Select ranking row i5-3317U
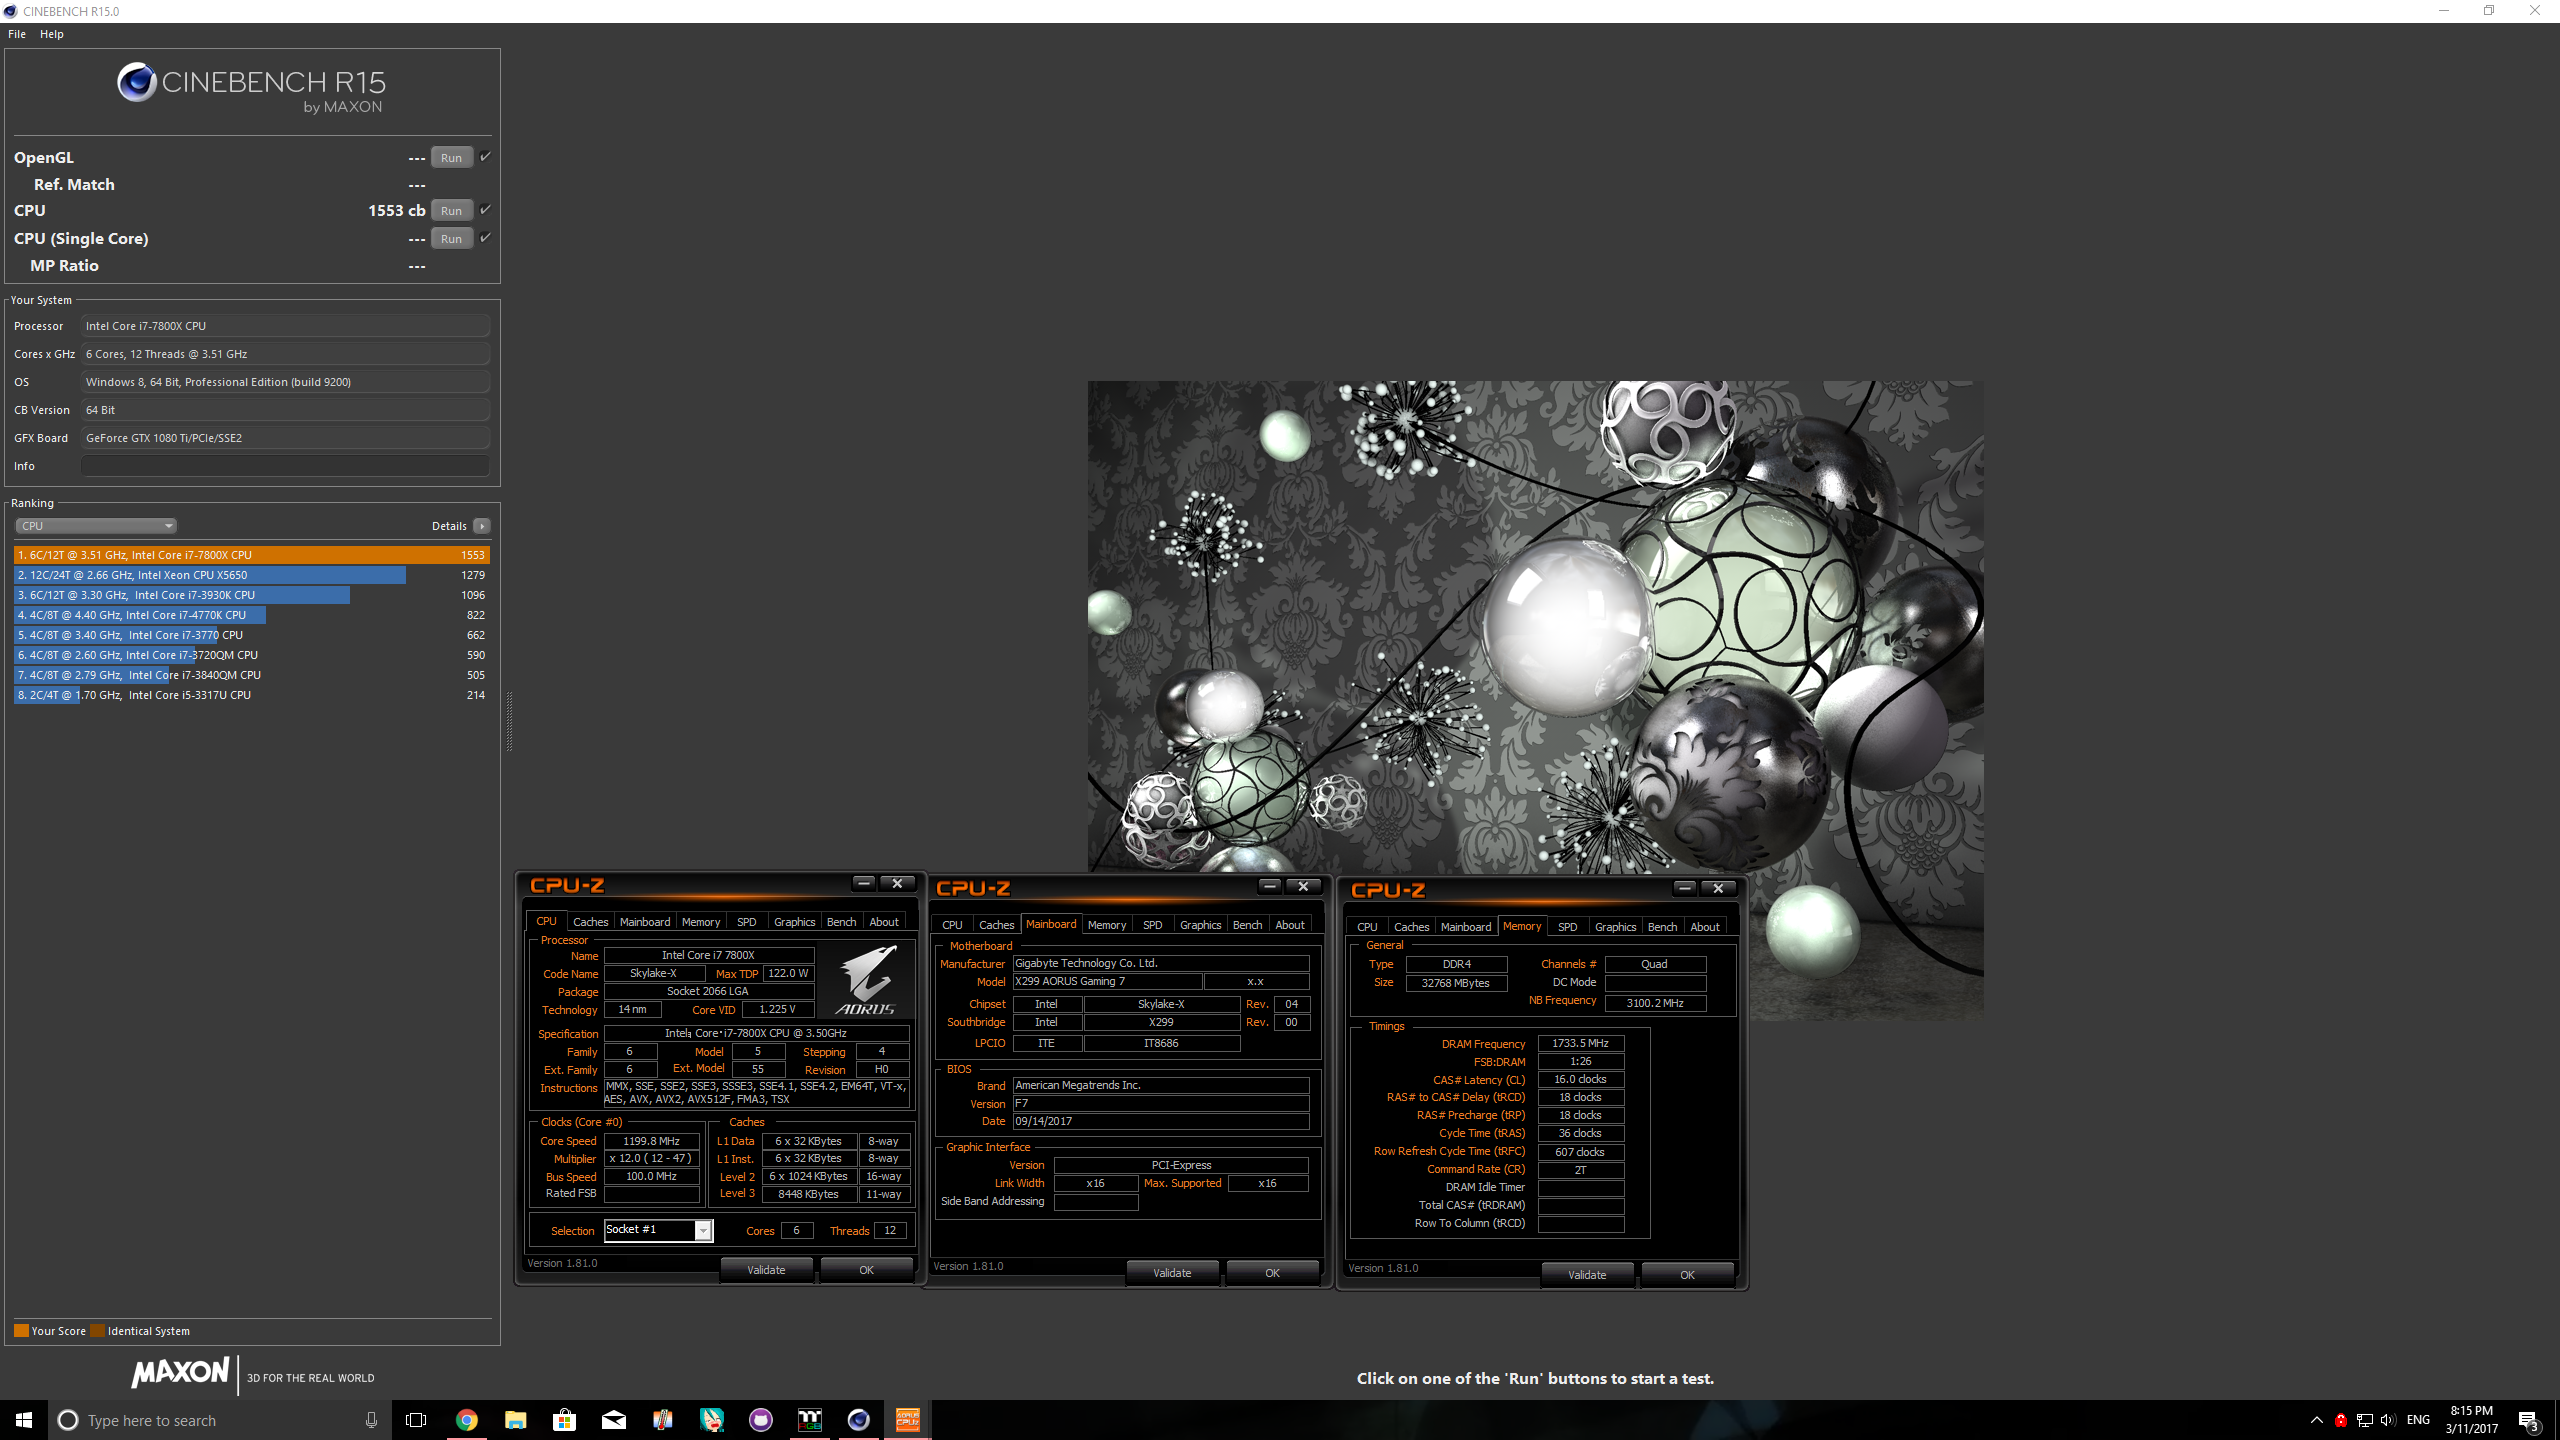The height and width of the screenshot is (1440, 2560). (251, 695)
